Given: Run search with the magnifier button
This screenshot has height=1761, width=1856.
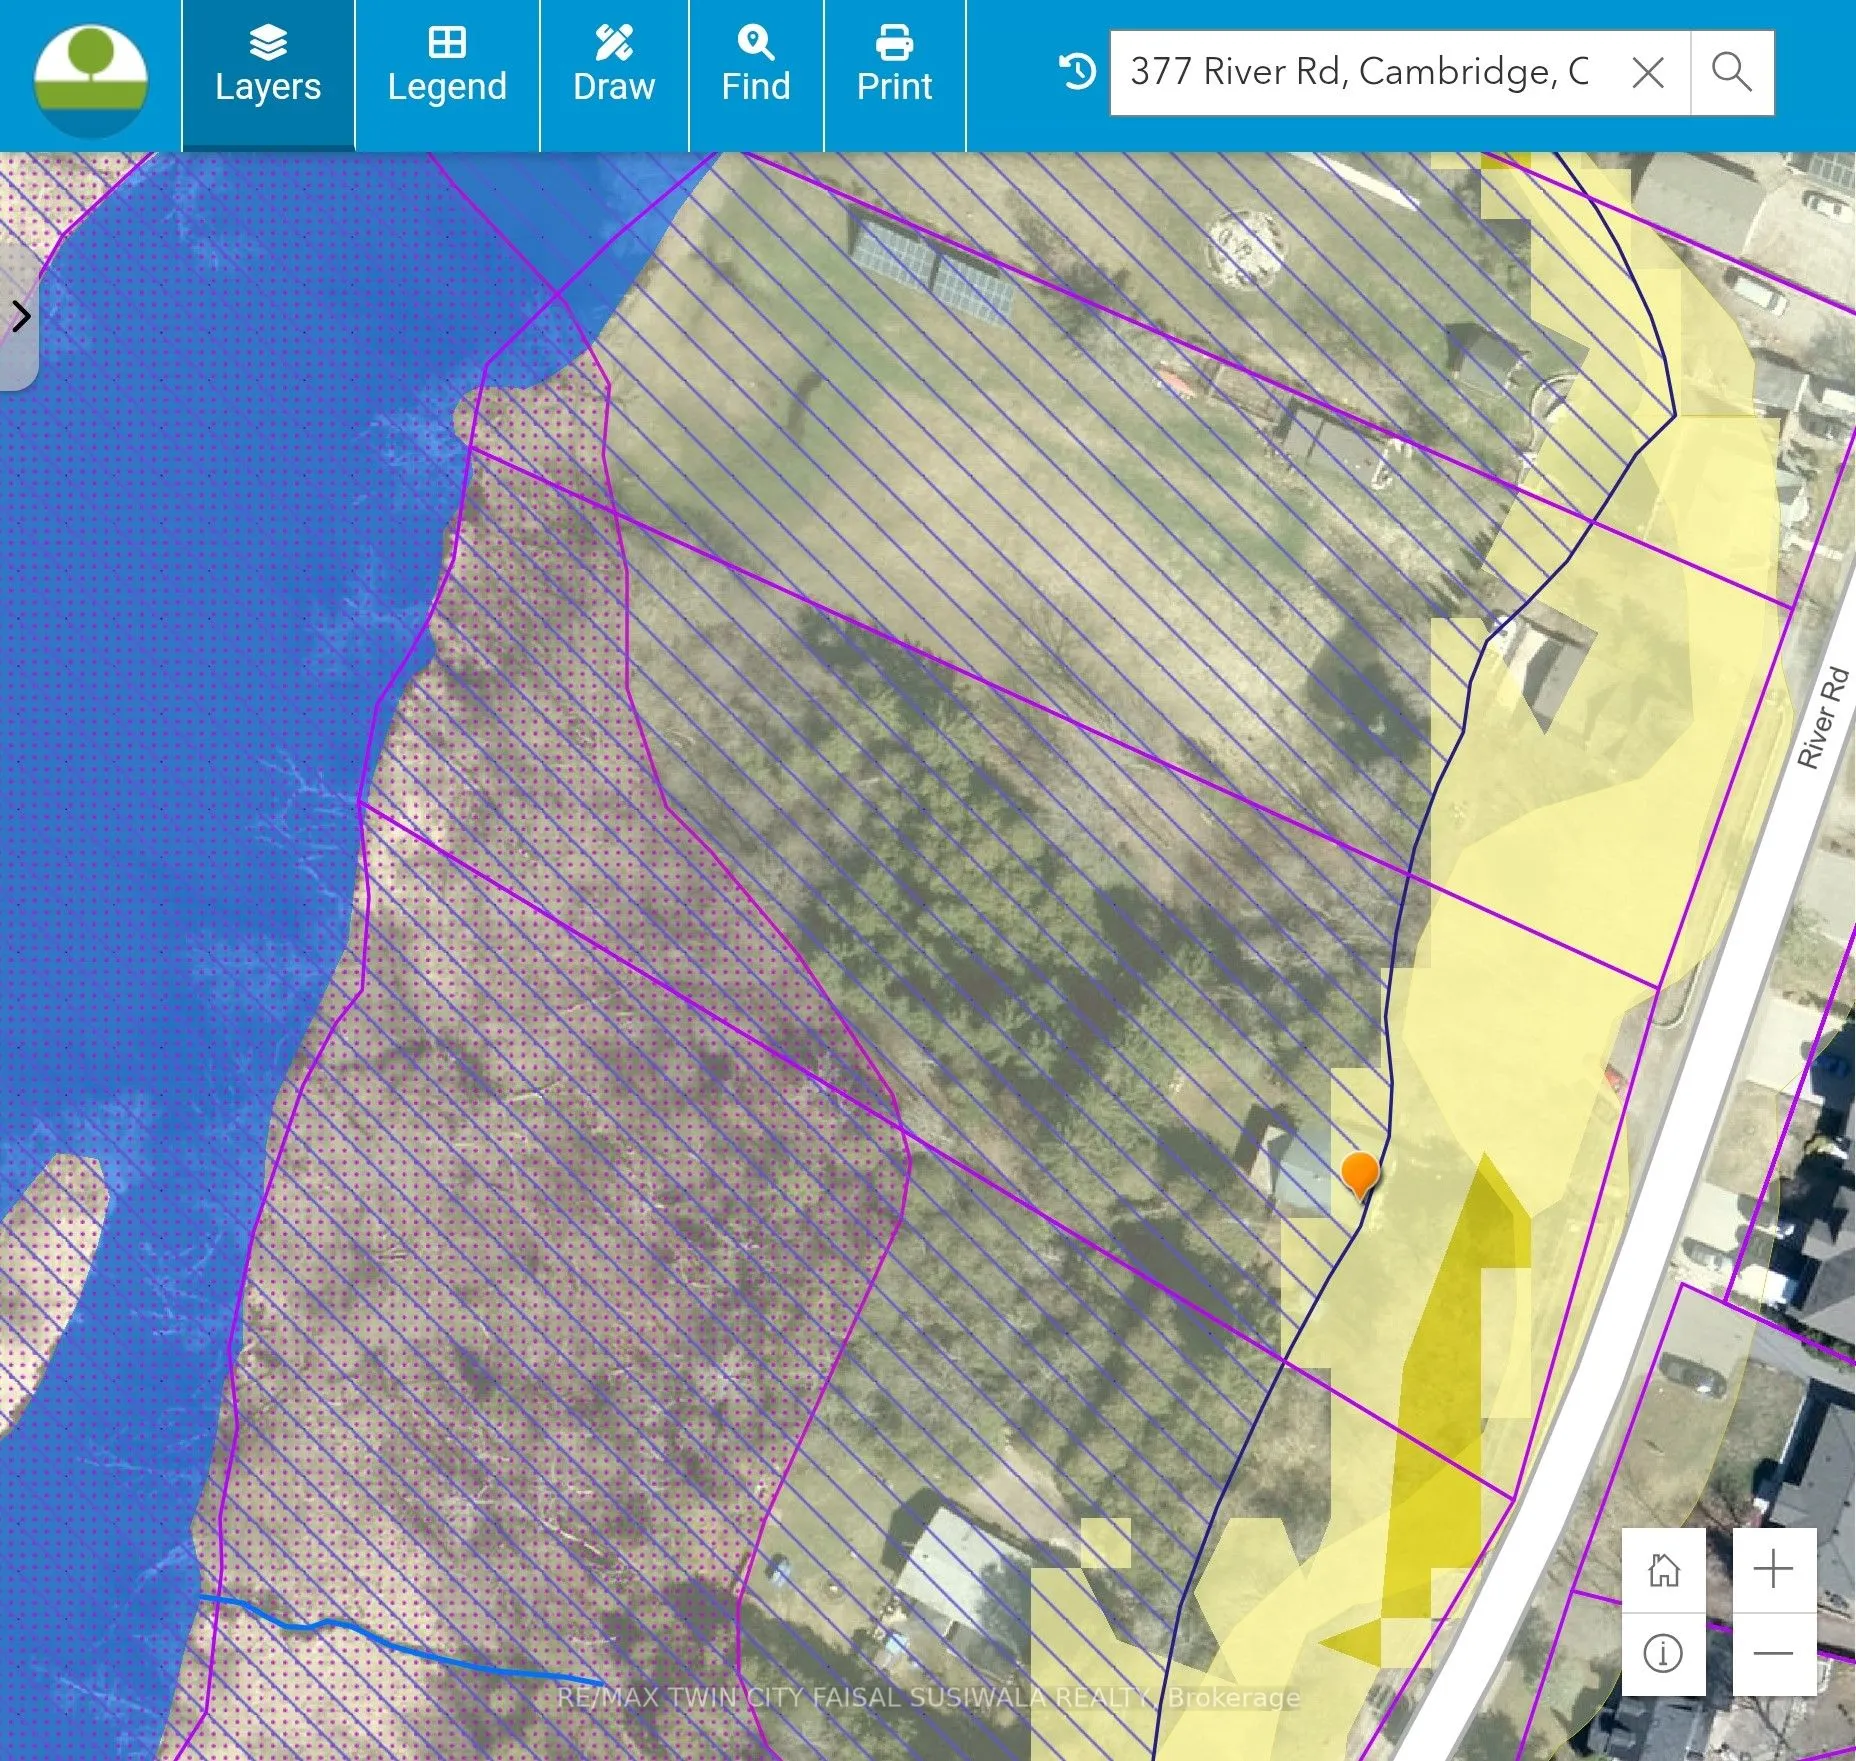Looking at the screenshot, I should (x=1731, y=72).
